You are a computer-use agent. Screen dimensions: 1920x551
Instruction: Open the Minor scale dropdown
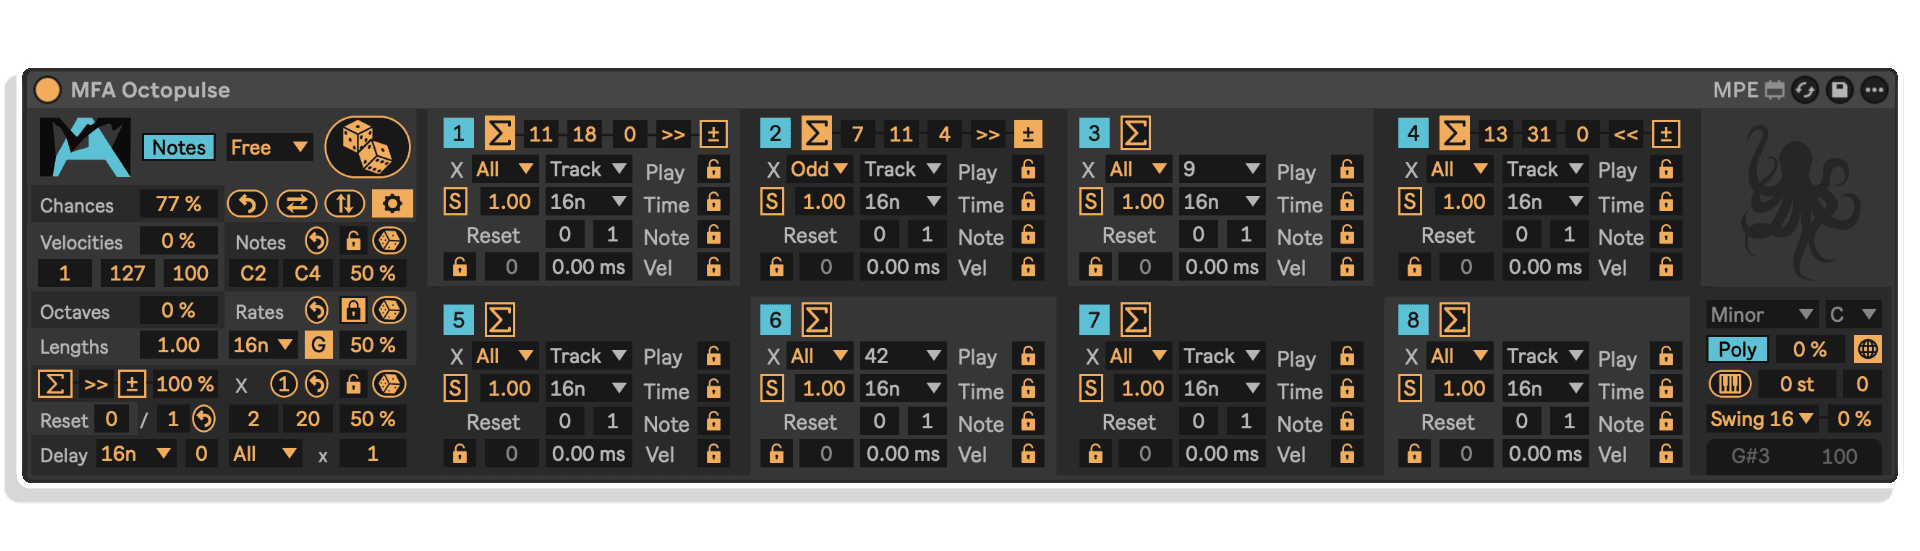pos(1761,314)
